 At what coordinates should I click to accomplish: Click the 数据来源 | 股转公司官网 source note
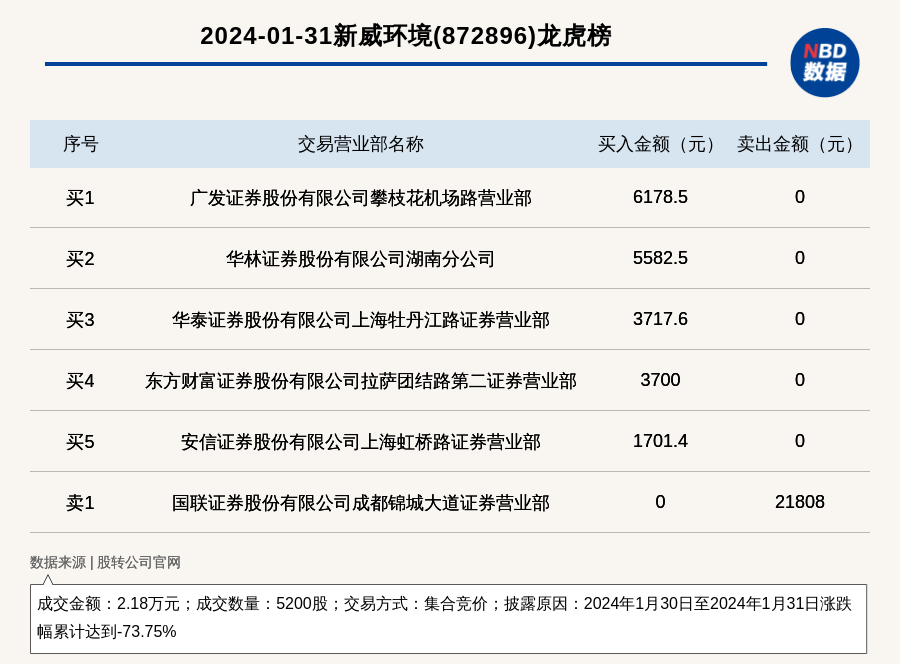[105, 562]
